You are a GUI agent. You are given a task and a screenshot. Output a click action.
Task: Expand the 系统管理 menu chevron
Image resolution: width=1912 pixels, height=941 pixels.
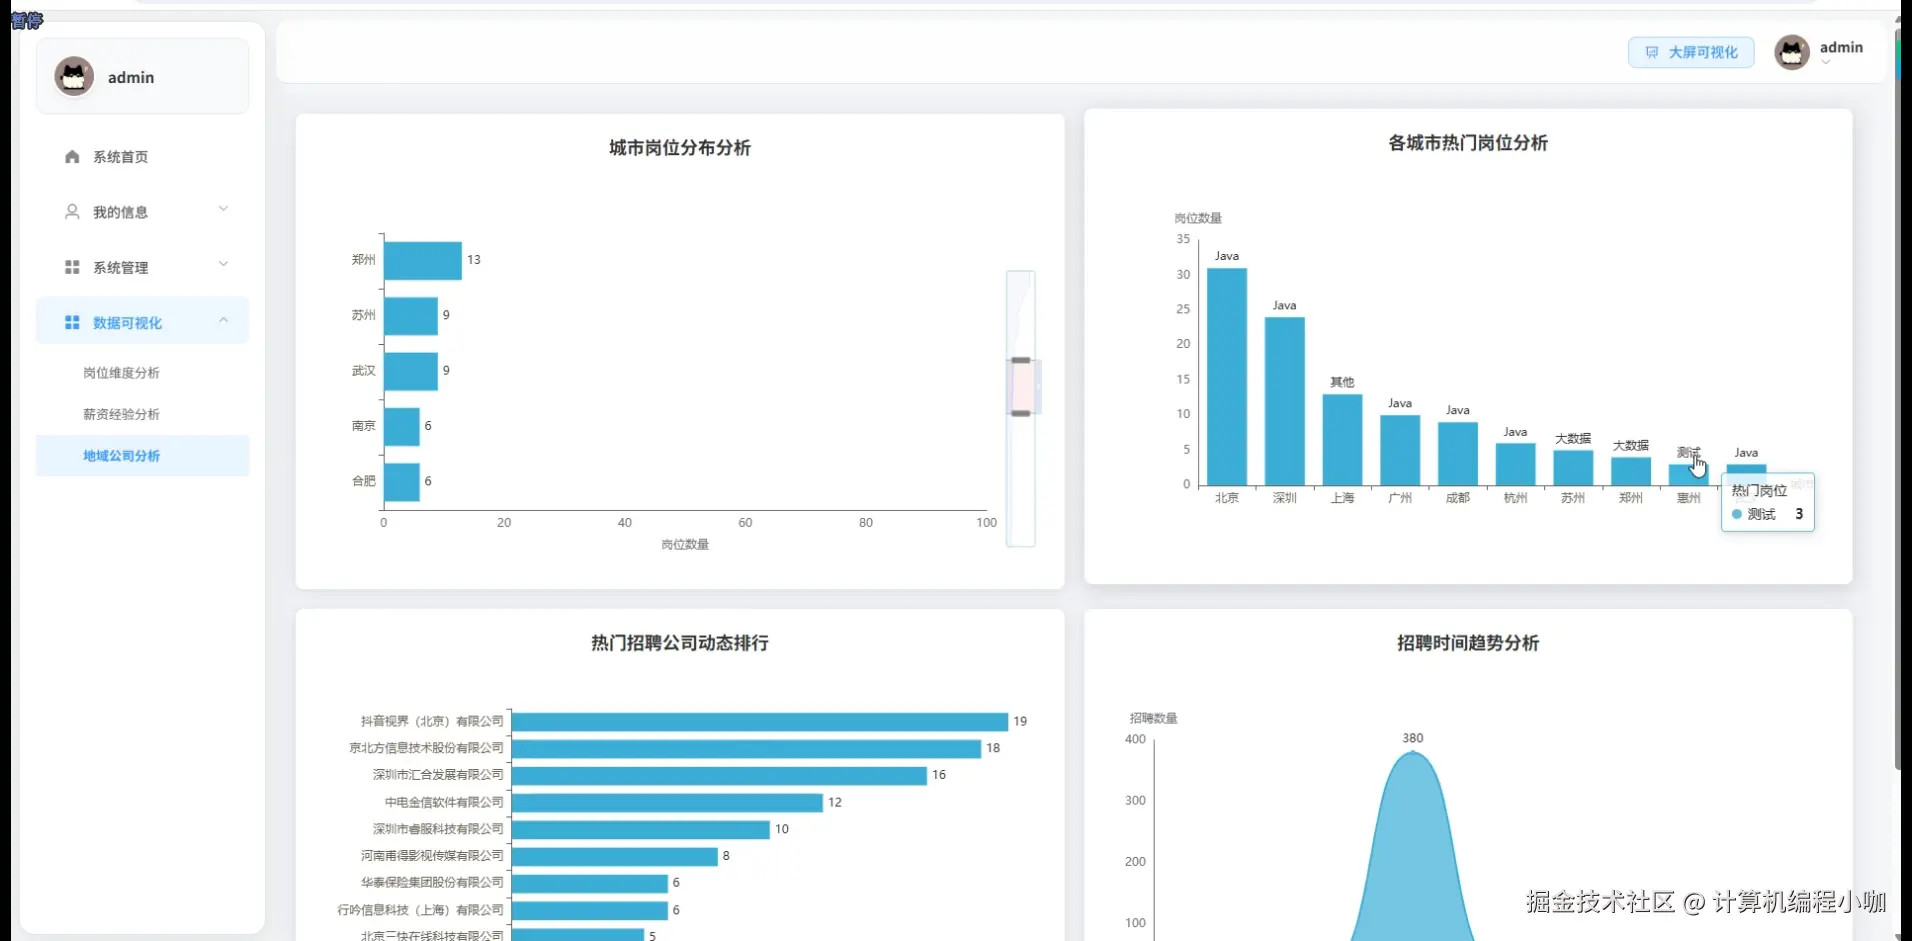(x=223, y=264)
